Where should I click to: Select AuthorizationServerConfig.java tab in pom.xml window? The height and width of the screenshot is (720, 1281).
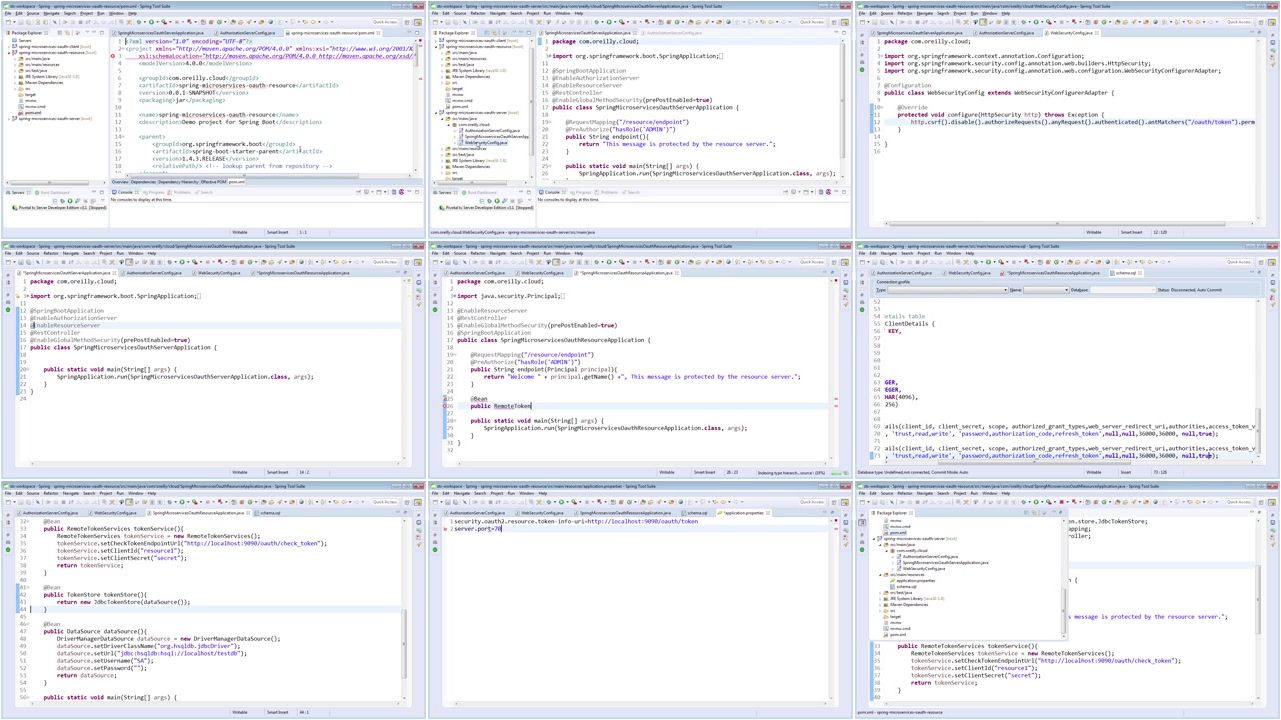tap(247, 33)
